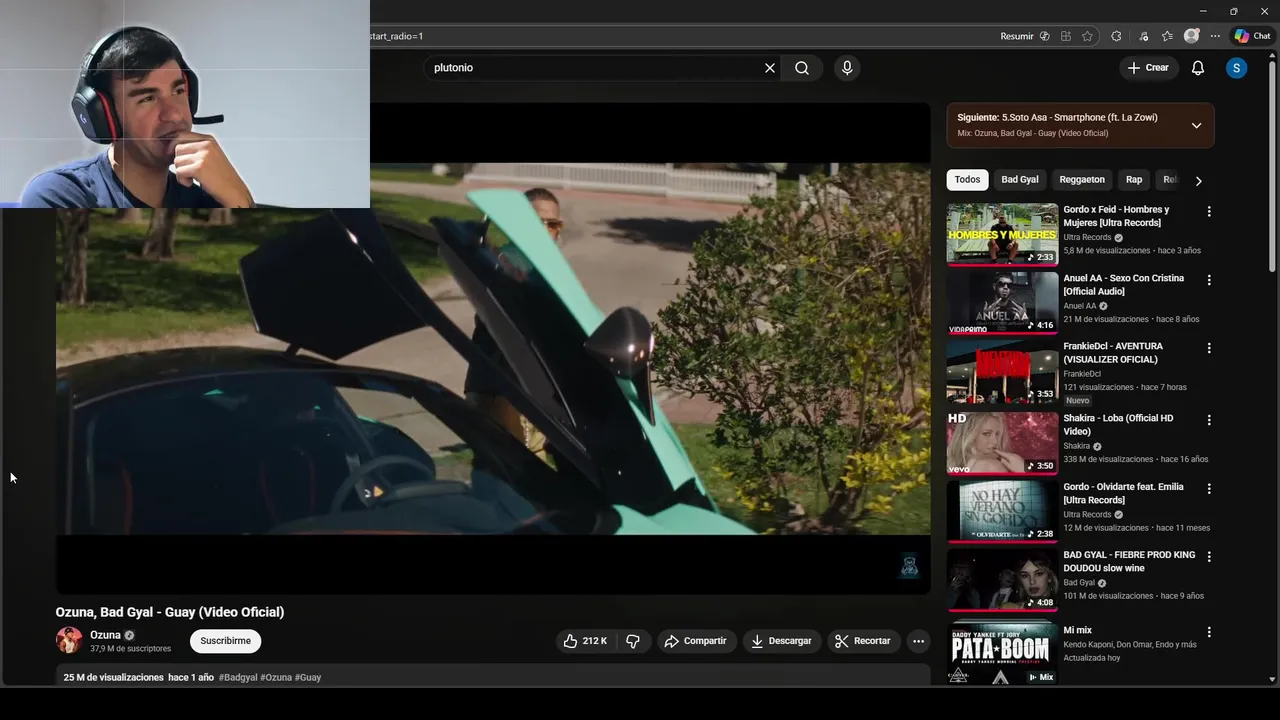Open more actions menu beside Recortar
This screenshot has height=720, width=1280.
918,641
